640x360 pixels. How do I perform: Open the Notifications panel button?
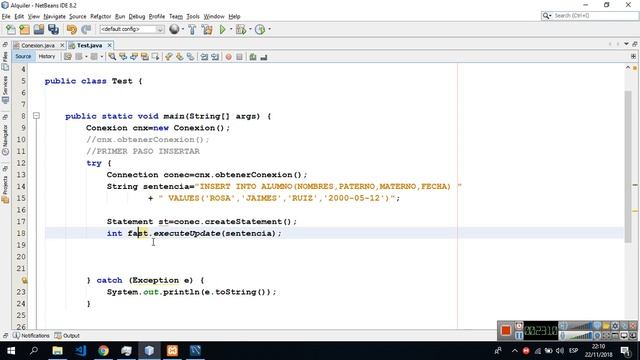pos(31,336)
